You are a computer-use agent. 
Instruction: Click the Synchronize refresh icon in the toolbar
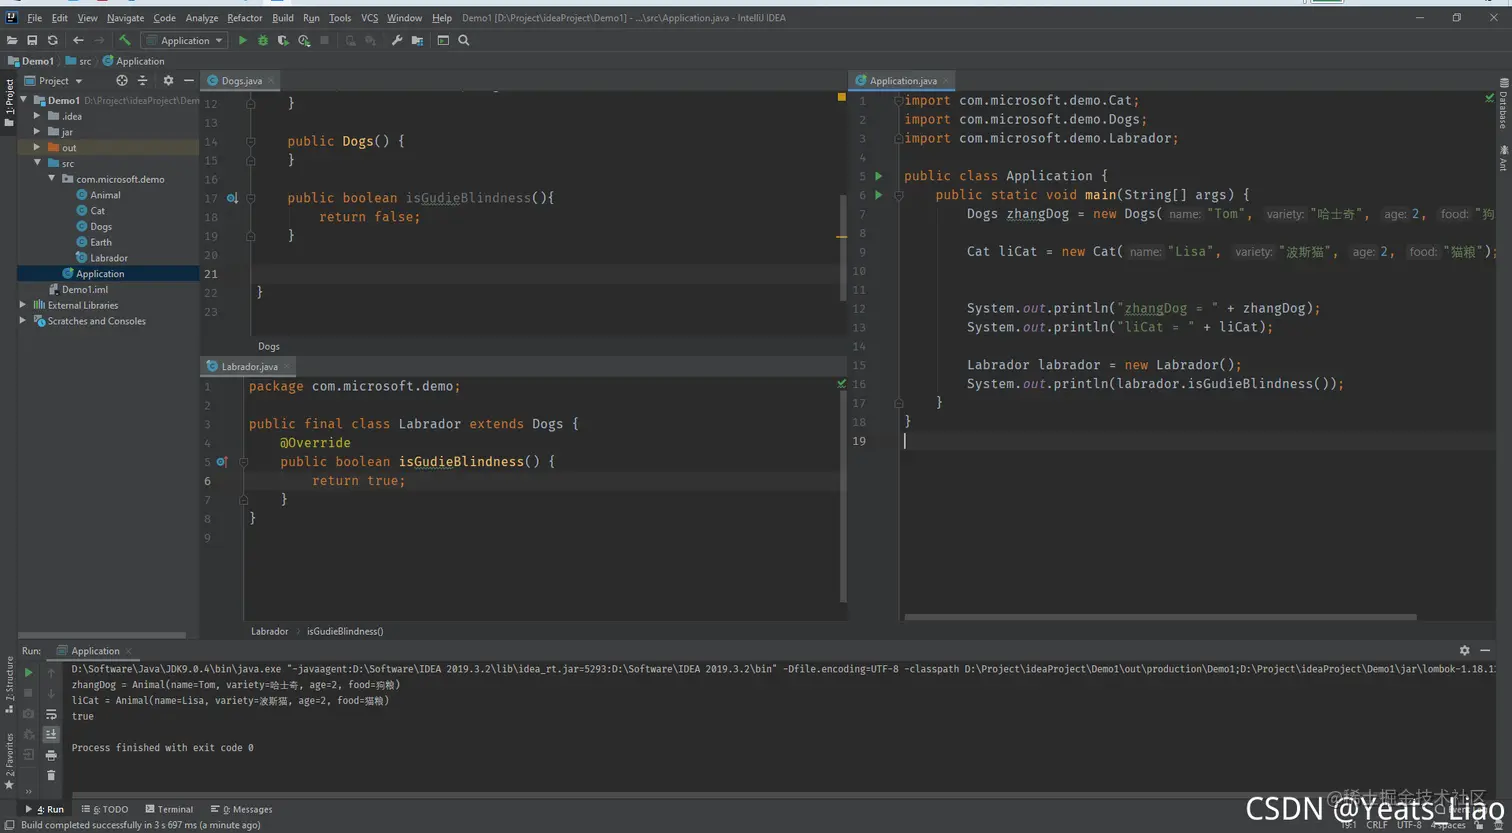coord(52,41)
